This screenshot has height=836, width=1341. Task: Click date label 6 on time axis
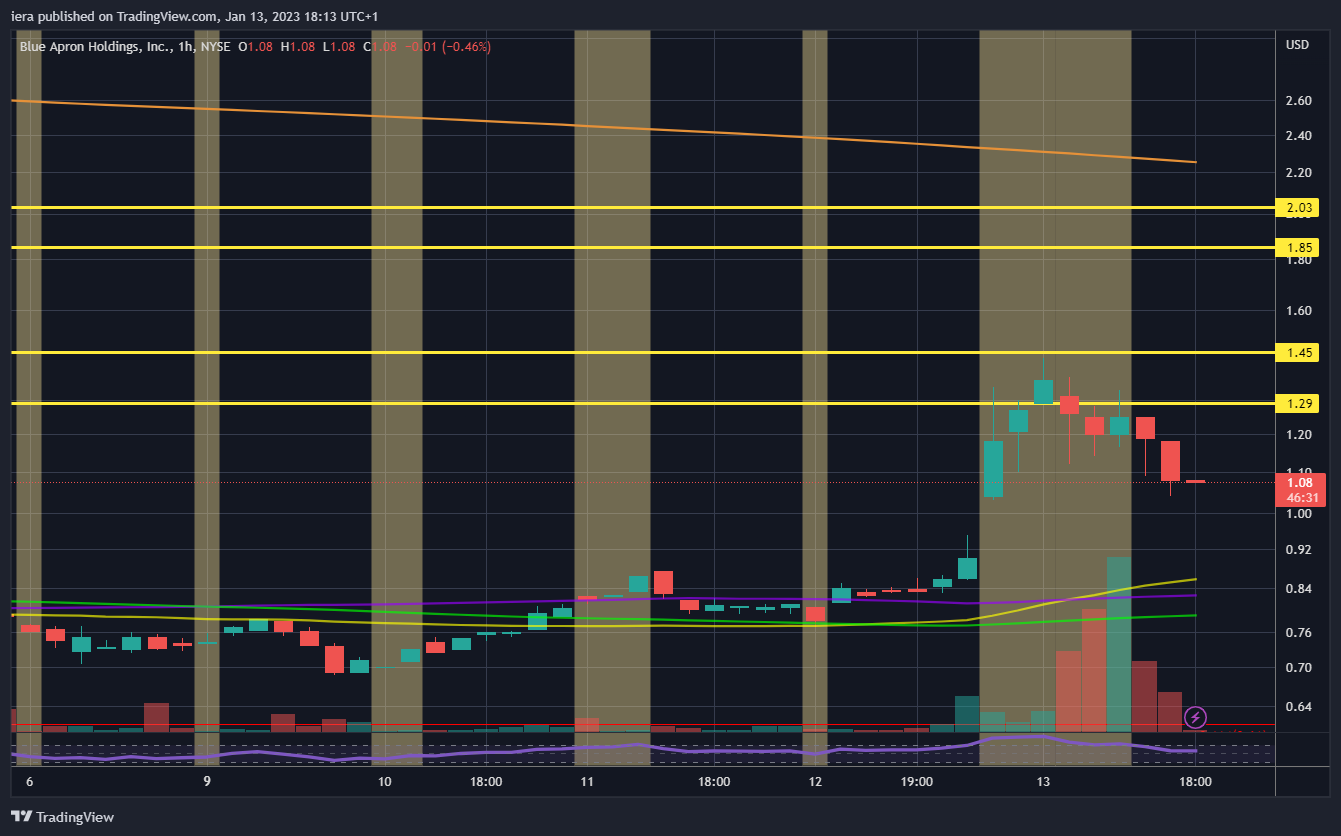29,782
